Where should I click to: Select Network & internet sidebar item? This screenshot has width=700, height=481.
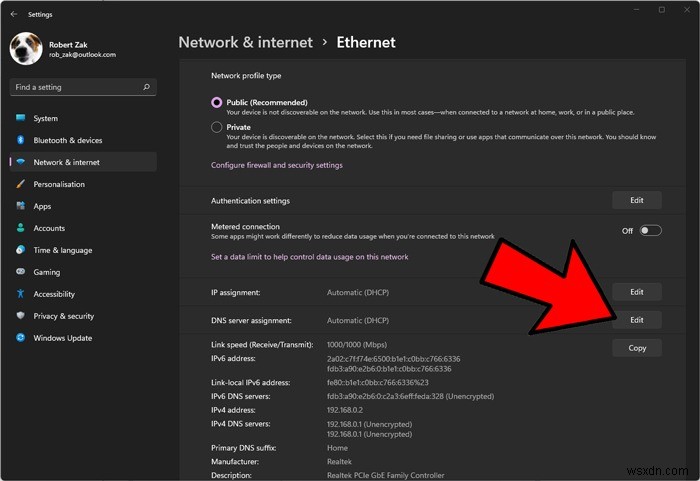tap(83, 162)
